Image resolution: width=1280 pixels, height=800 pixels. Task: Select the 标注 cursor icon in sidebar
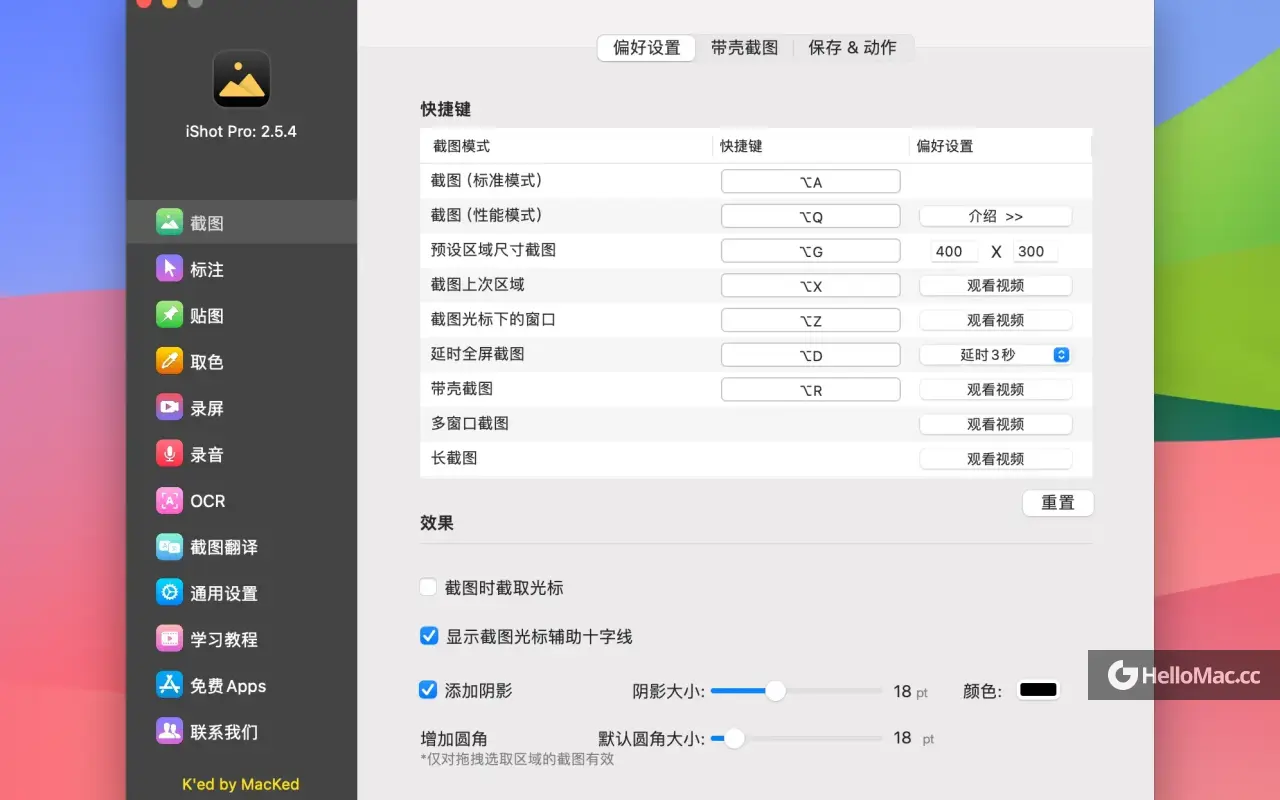pos(169,269)
